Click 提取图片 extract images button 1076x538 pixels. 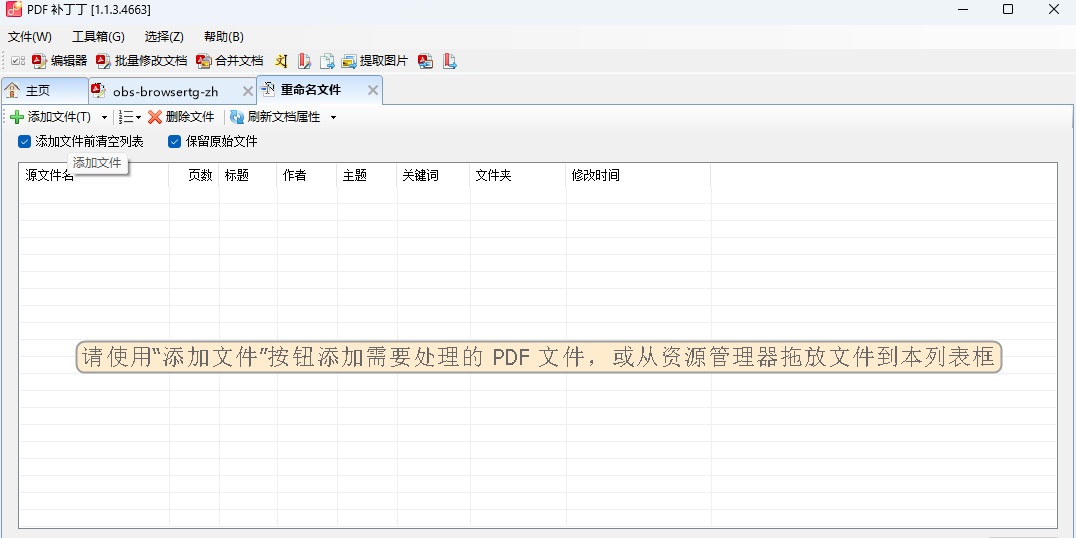(x=375, y=61)
